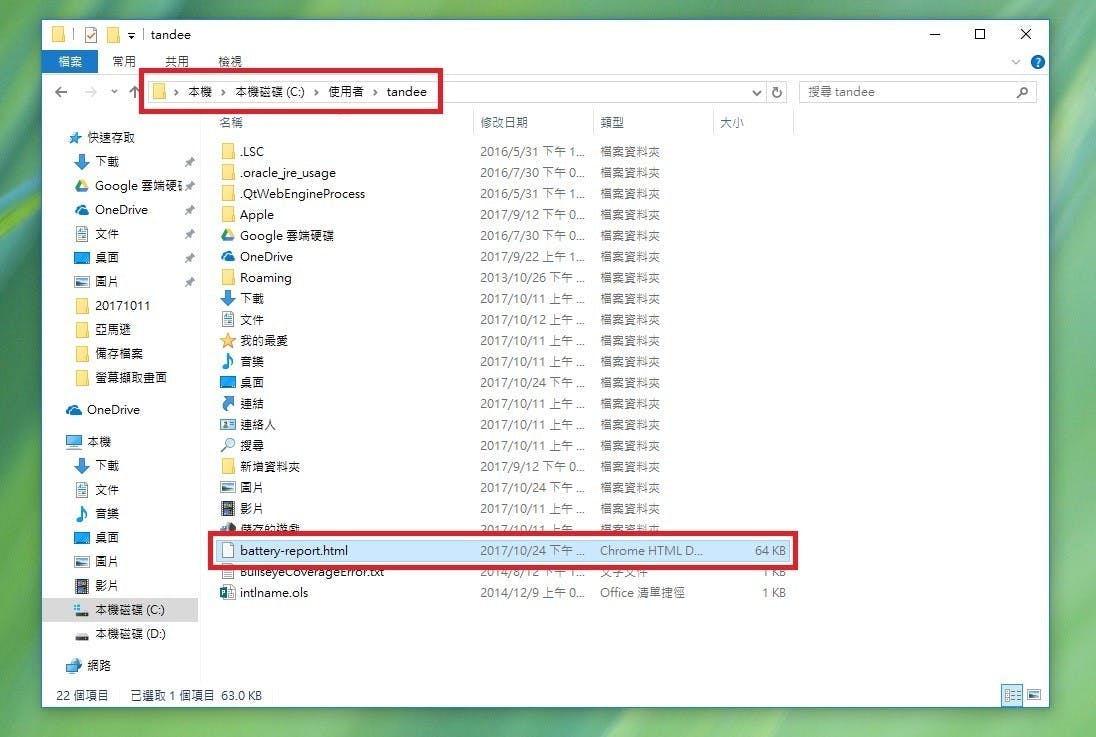Image resolution: width=1096 pixels, height=737 pixels.
Task: Open Quick Access Toolbar customize dropdown
Action: pyautogui.click(x=131, y=35)
